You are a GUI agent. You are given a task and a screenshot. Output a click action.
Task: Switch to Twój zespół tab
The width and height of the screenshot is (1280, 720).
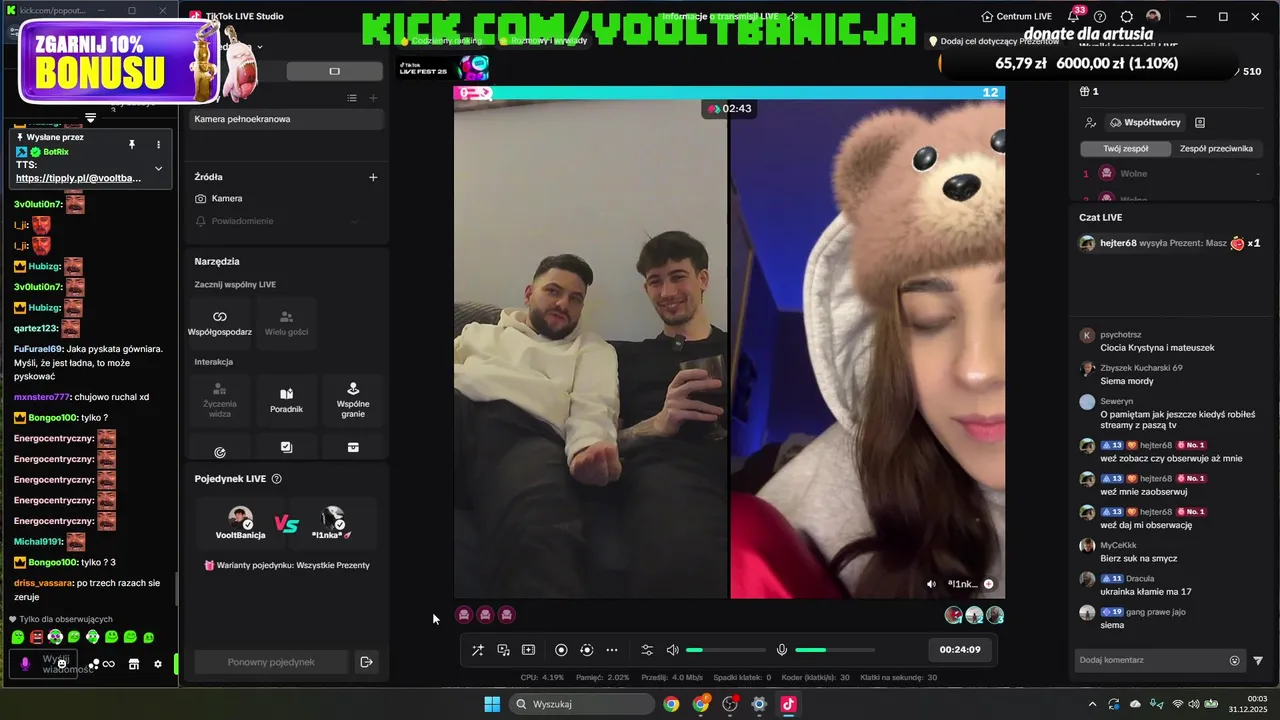click(x=1125, y=148)
